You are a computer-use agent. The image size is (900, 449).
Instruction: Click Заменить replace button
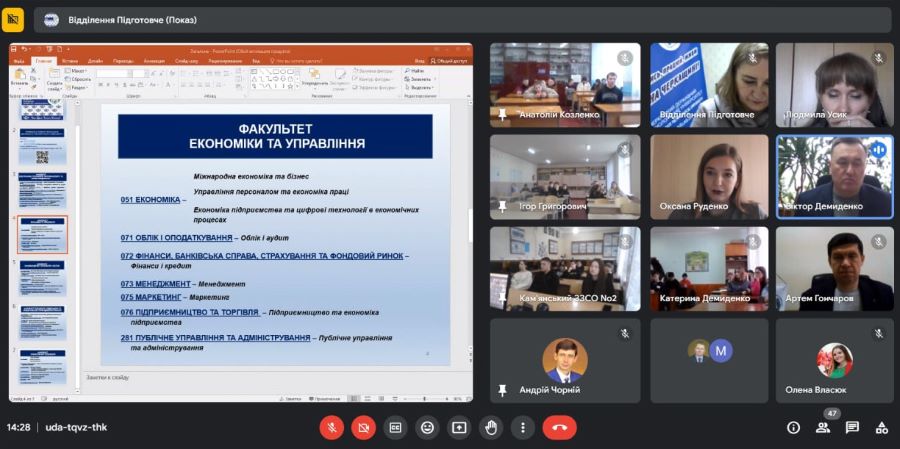(x=418, y=79)
